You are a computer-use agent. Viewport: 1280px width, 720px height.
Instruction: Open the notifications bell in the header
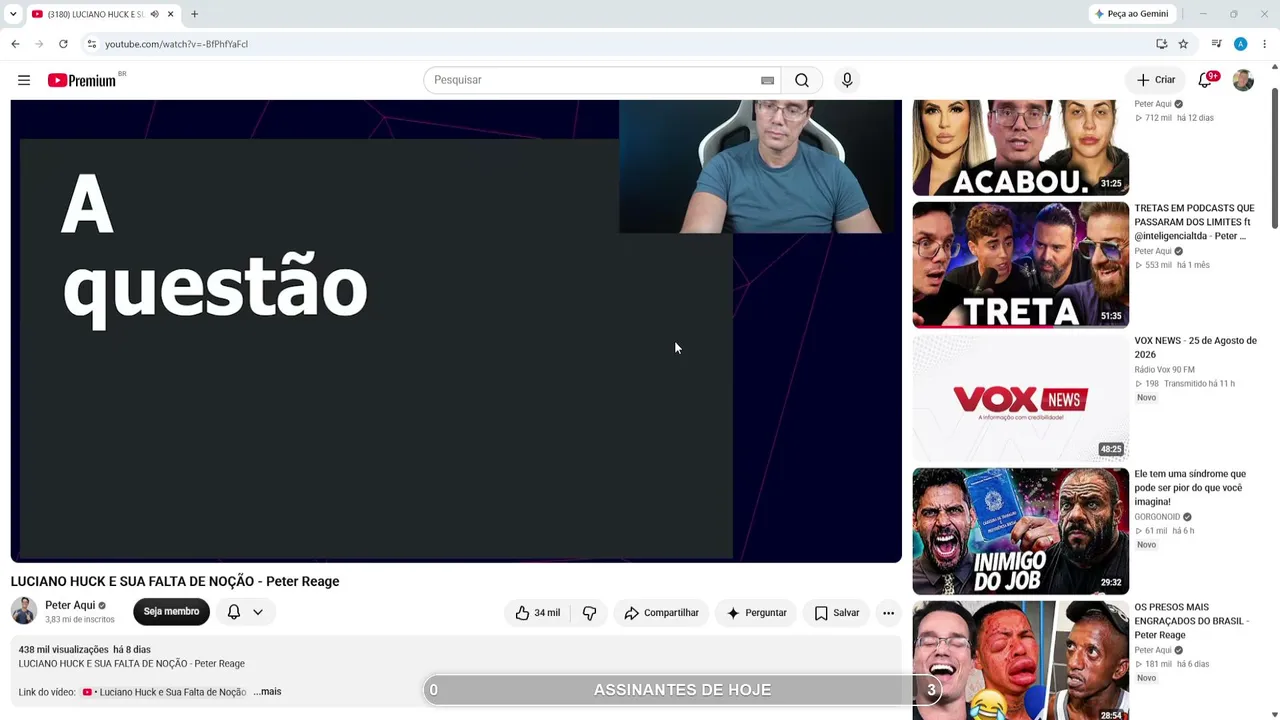(1206, 80)
